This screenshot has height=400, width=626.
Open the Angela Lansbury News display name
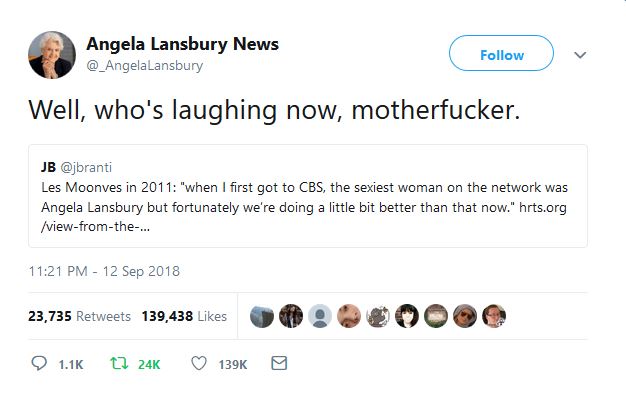click(182, 44)
